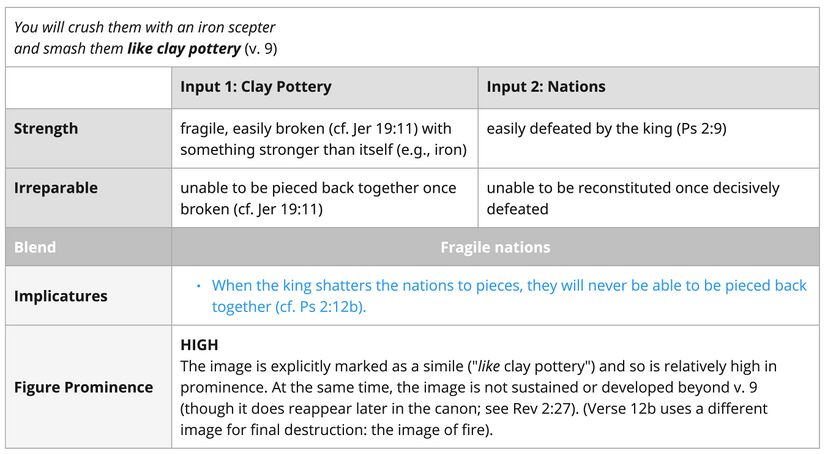Select the "Strength" row label
Screen dimensions: 825x454
click(x=46, y=128)
